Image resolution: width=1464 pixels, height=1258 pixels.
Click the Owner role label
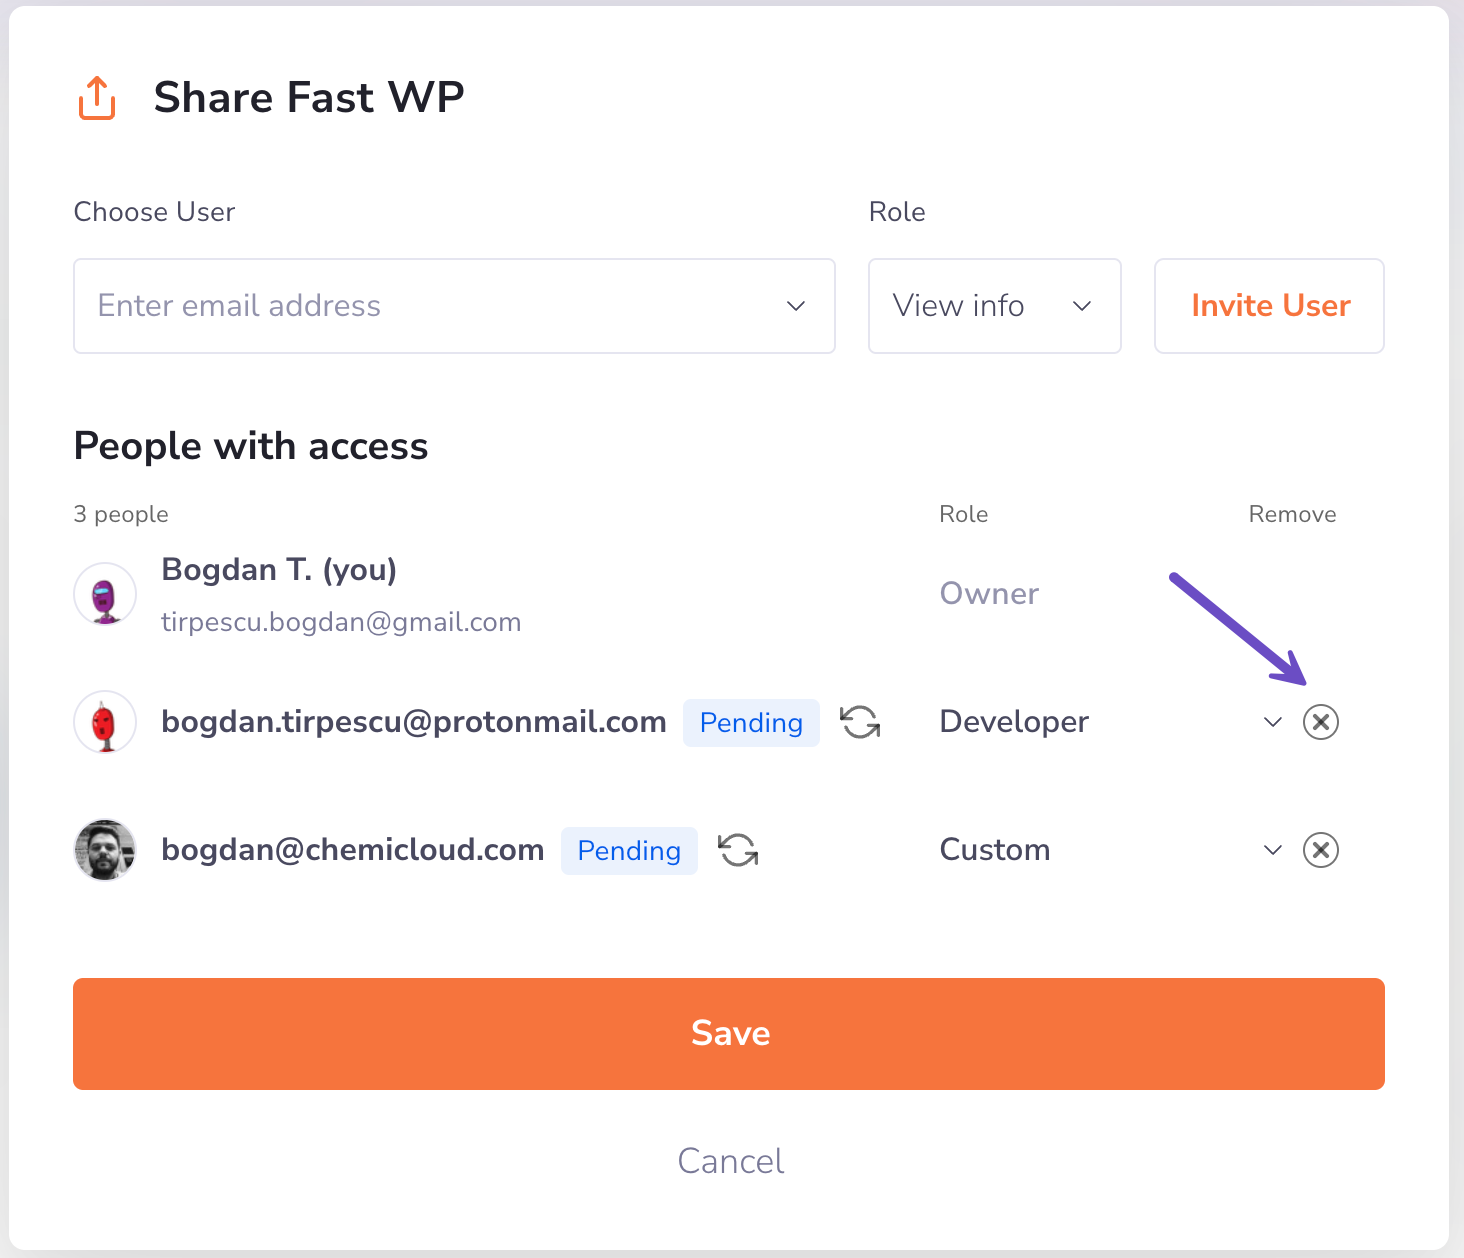tap(989, 594)
